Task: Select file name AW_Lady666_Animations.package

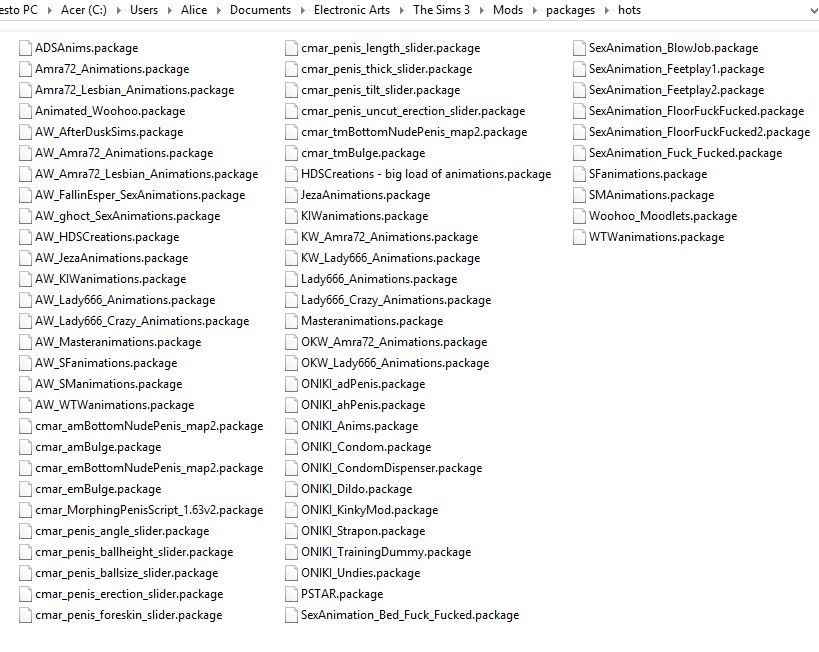Action: click(x=125, y=300)
